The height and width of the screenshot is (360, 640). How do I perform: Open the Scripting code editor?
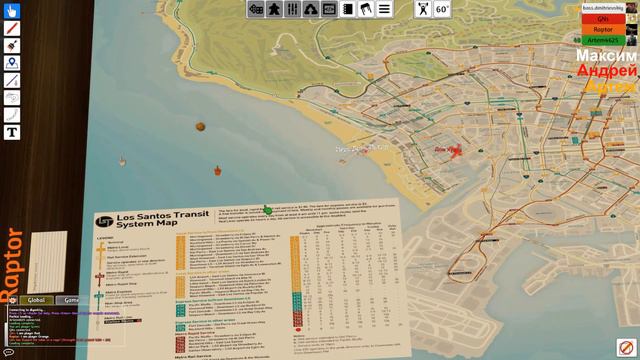(x=329, y=9)
